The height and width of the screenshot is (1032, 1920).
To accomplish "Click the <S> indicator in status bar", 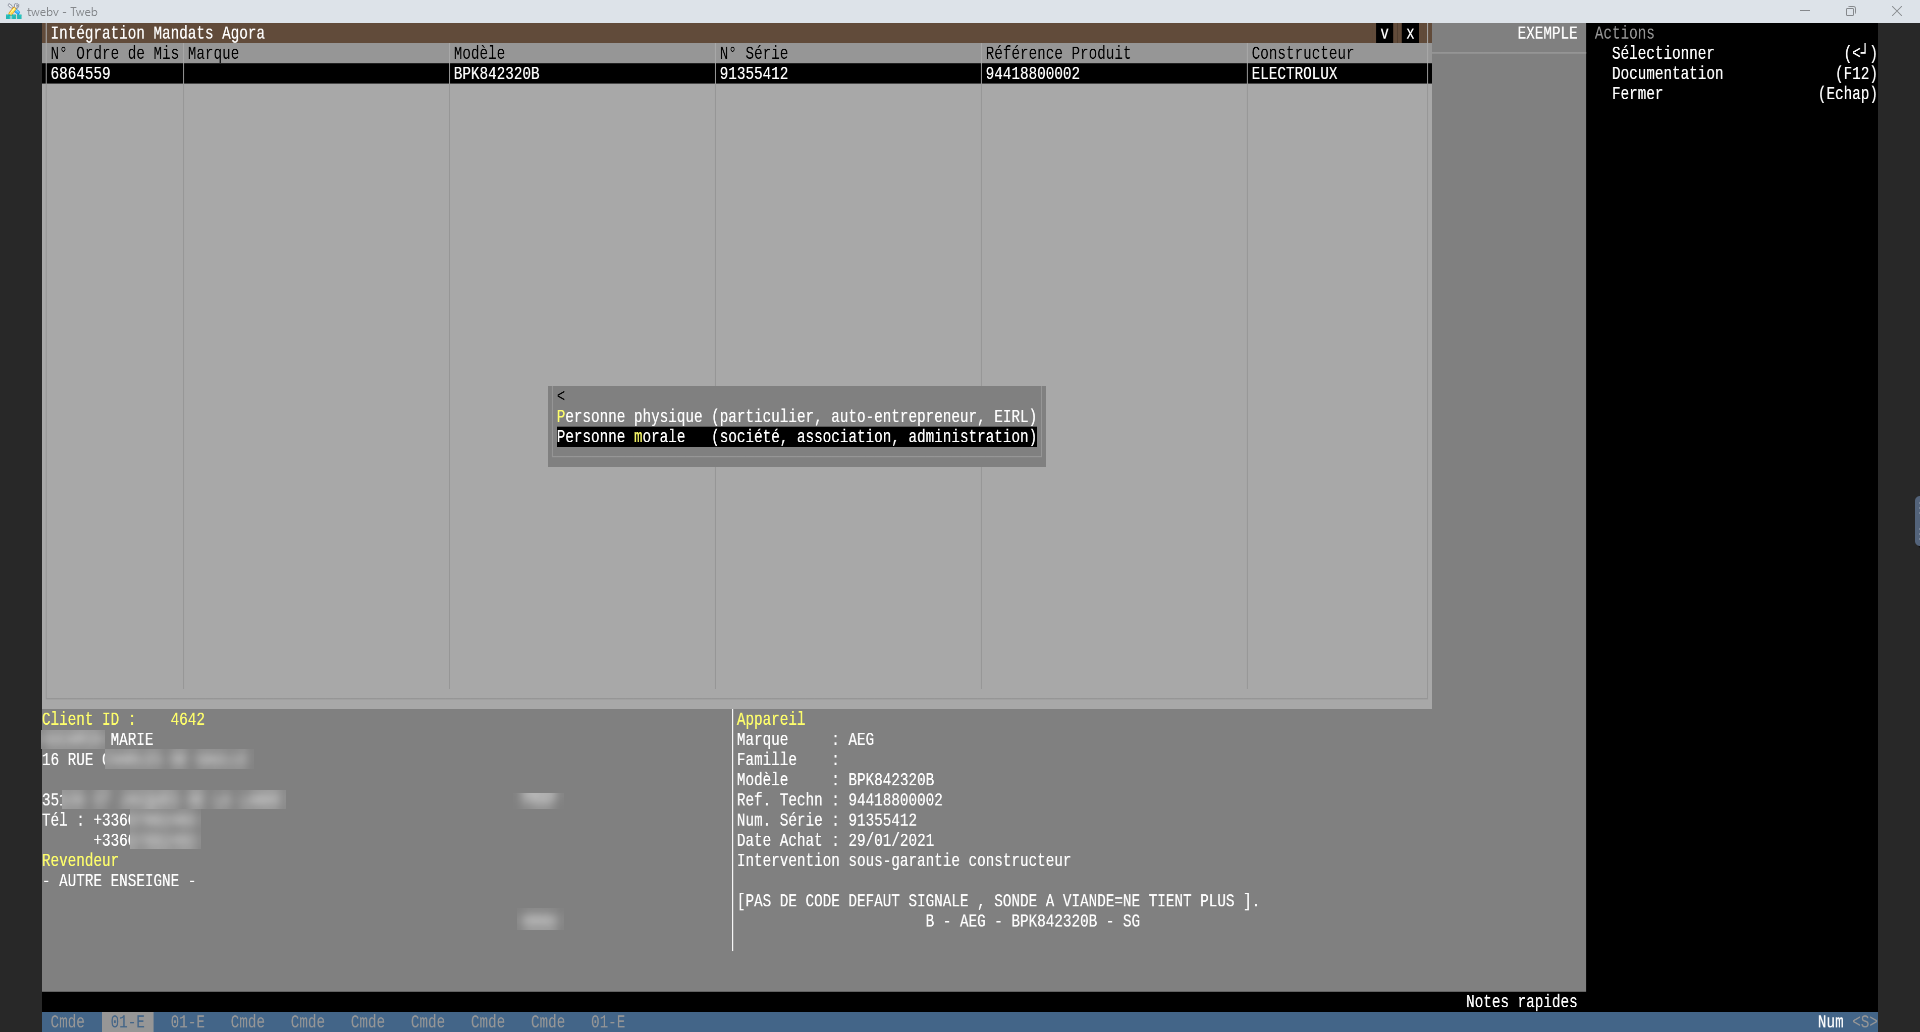I will (1863, 1021).
